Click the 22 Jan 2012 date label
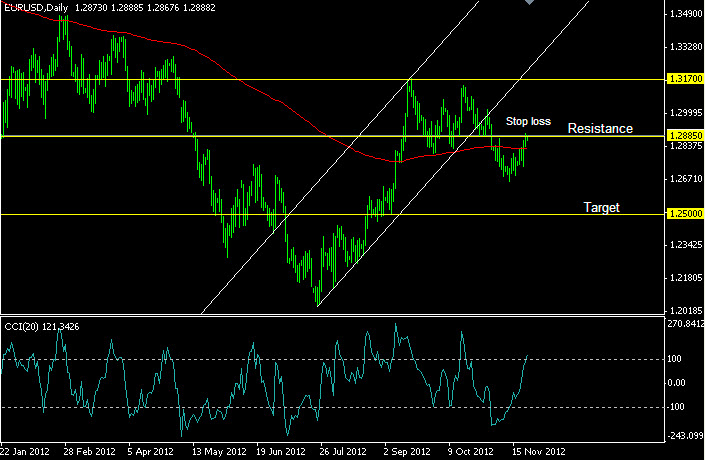 pyautogui.click(x=25, y=451)
